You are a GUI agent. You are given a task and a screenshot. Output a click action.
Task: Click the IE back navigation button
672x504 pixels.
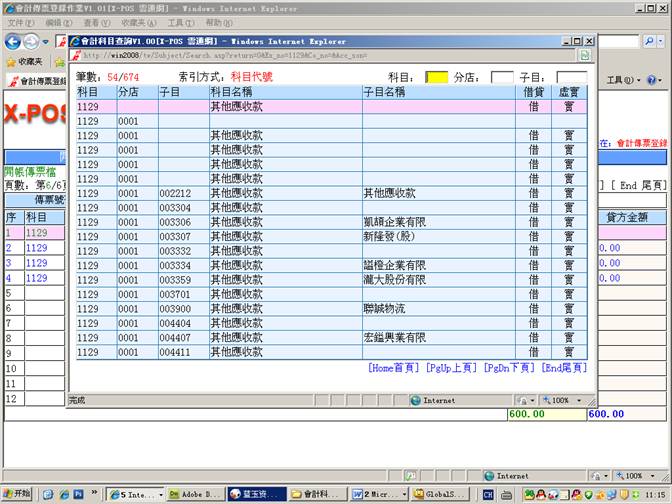click(13, 42)
